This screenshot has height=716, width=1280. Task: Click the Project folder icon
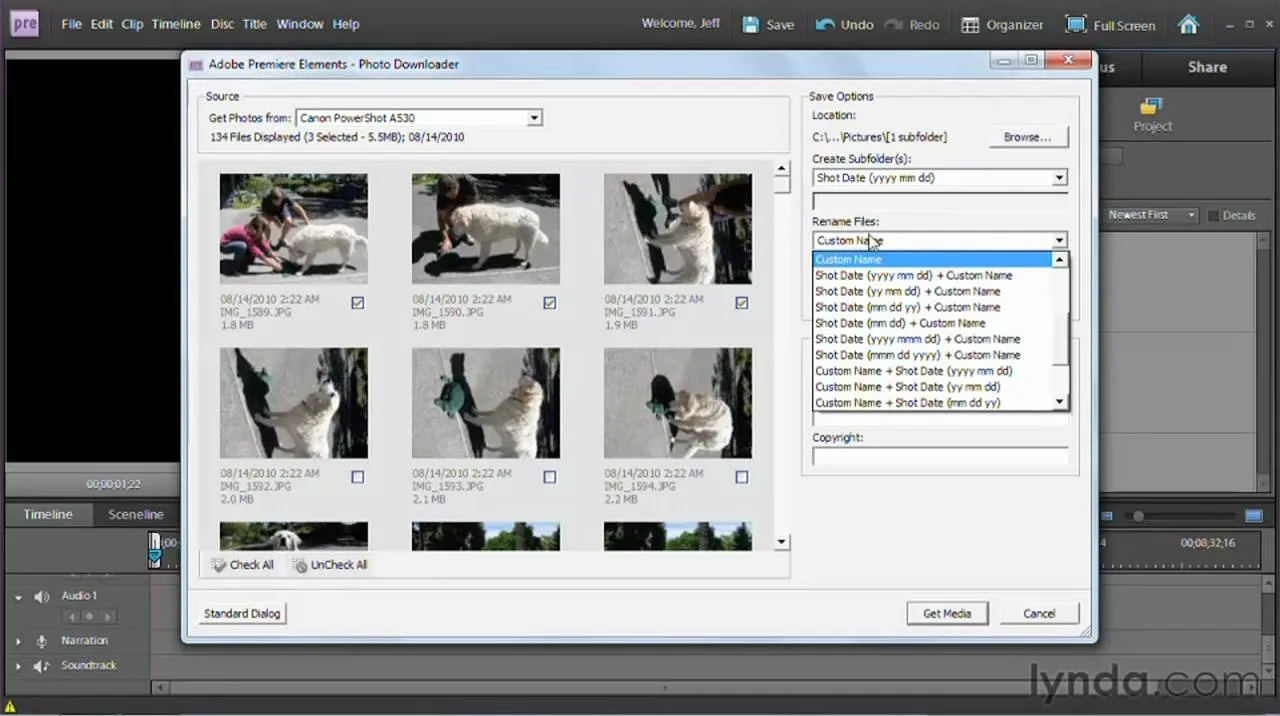[1152, 106]
